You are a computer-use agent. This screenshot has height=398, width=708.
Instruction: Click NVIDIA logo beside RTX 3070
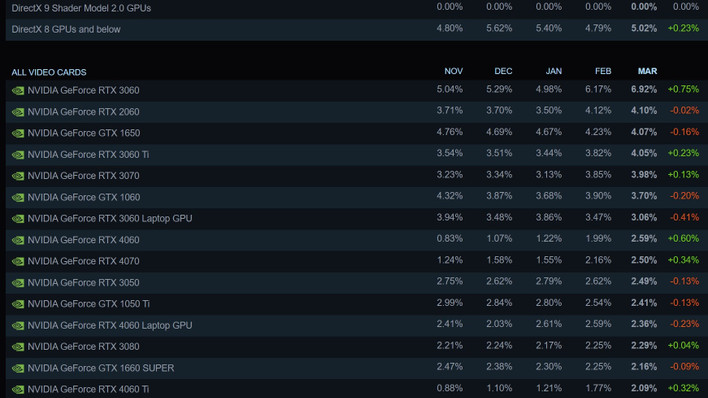click(18, 176)
